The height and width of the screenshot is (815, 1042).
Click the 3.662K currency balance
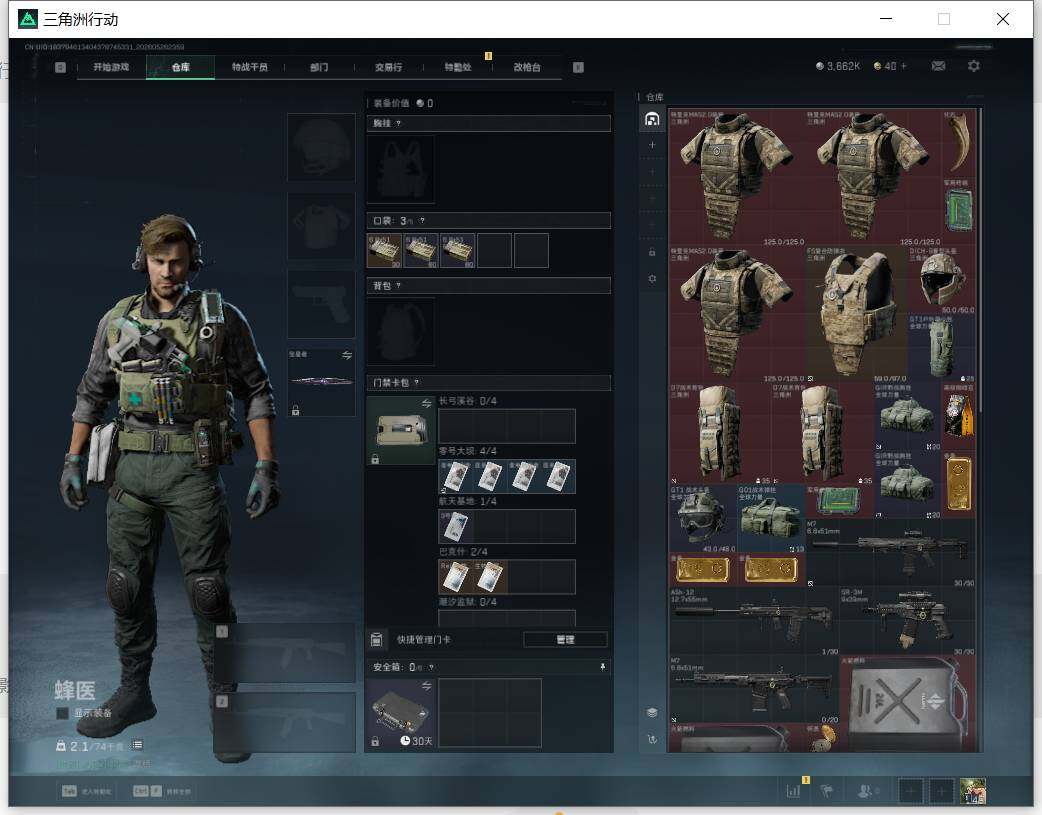[837, 66]
